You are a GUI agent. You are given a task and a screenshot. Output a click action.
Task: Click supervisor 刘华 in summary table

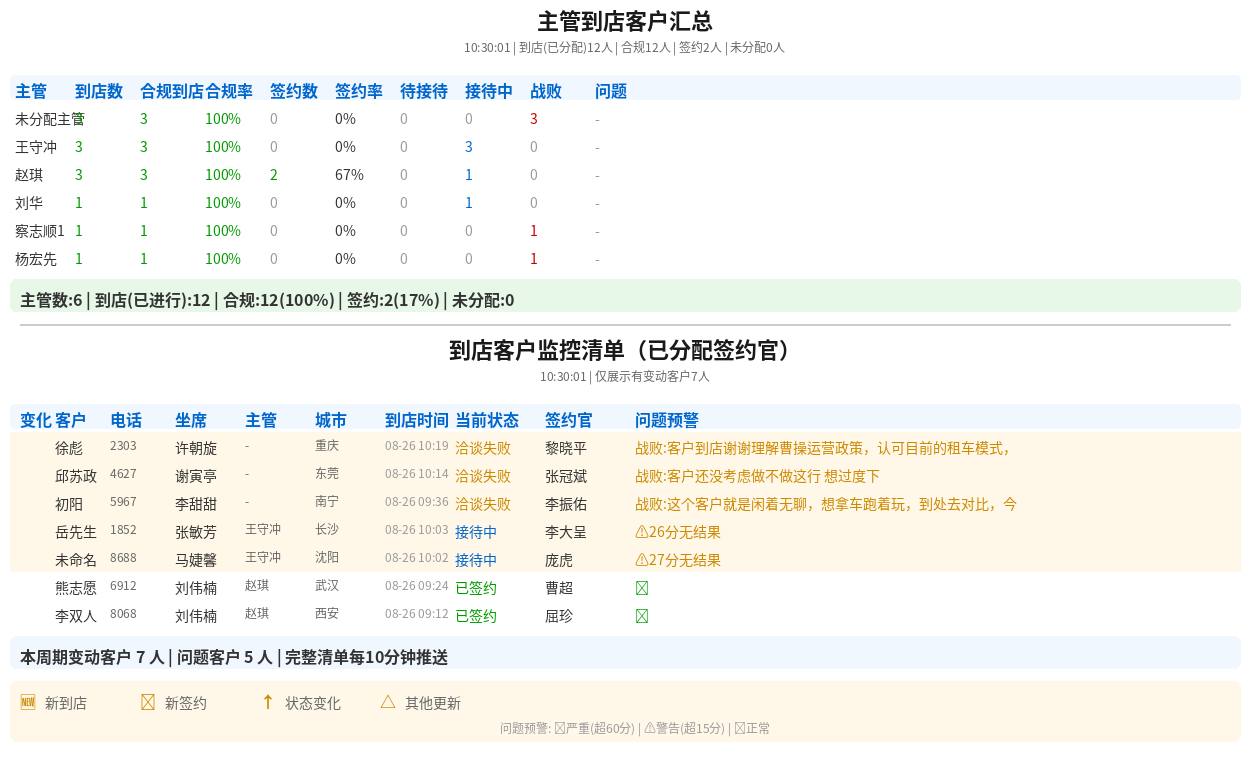pyautogui.click(x=29, y=203)
